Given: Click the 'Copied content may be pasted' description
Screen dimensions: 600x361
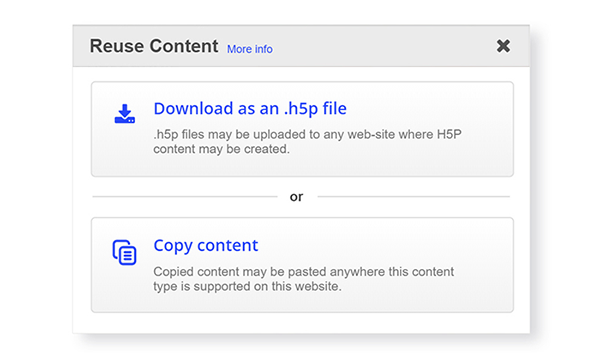Looking at the screenshot, I should coord(303,279).
